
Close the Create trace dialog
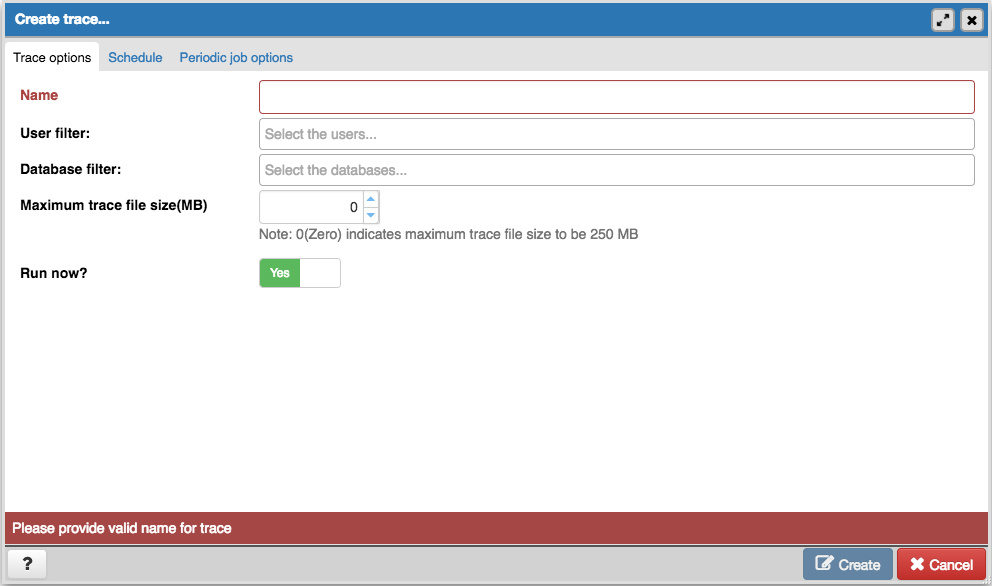971,20
